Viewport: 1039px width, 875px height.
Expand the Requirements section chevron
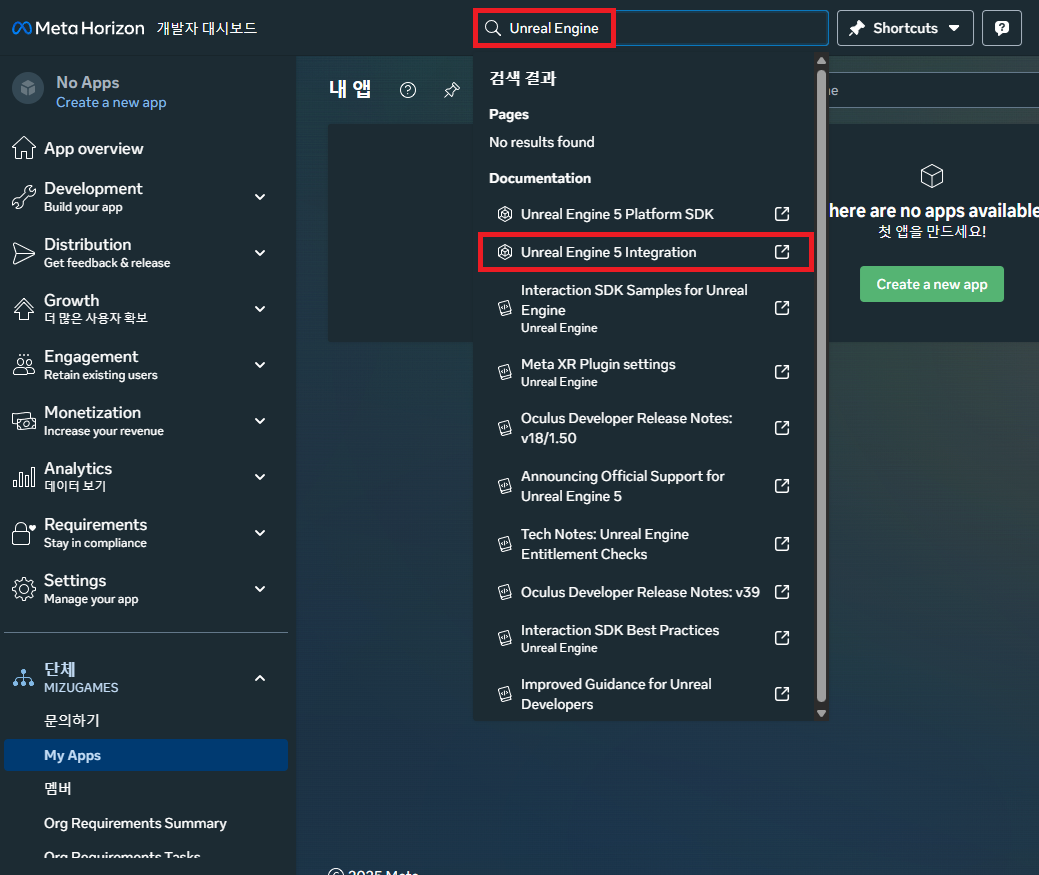coord(260,533)
